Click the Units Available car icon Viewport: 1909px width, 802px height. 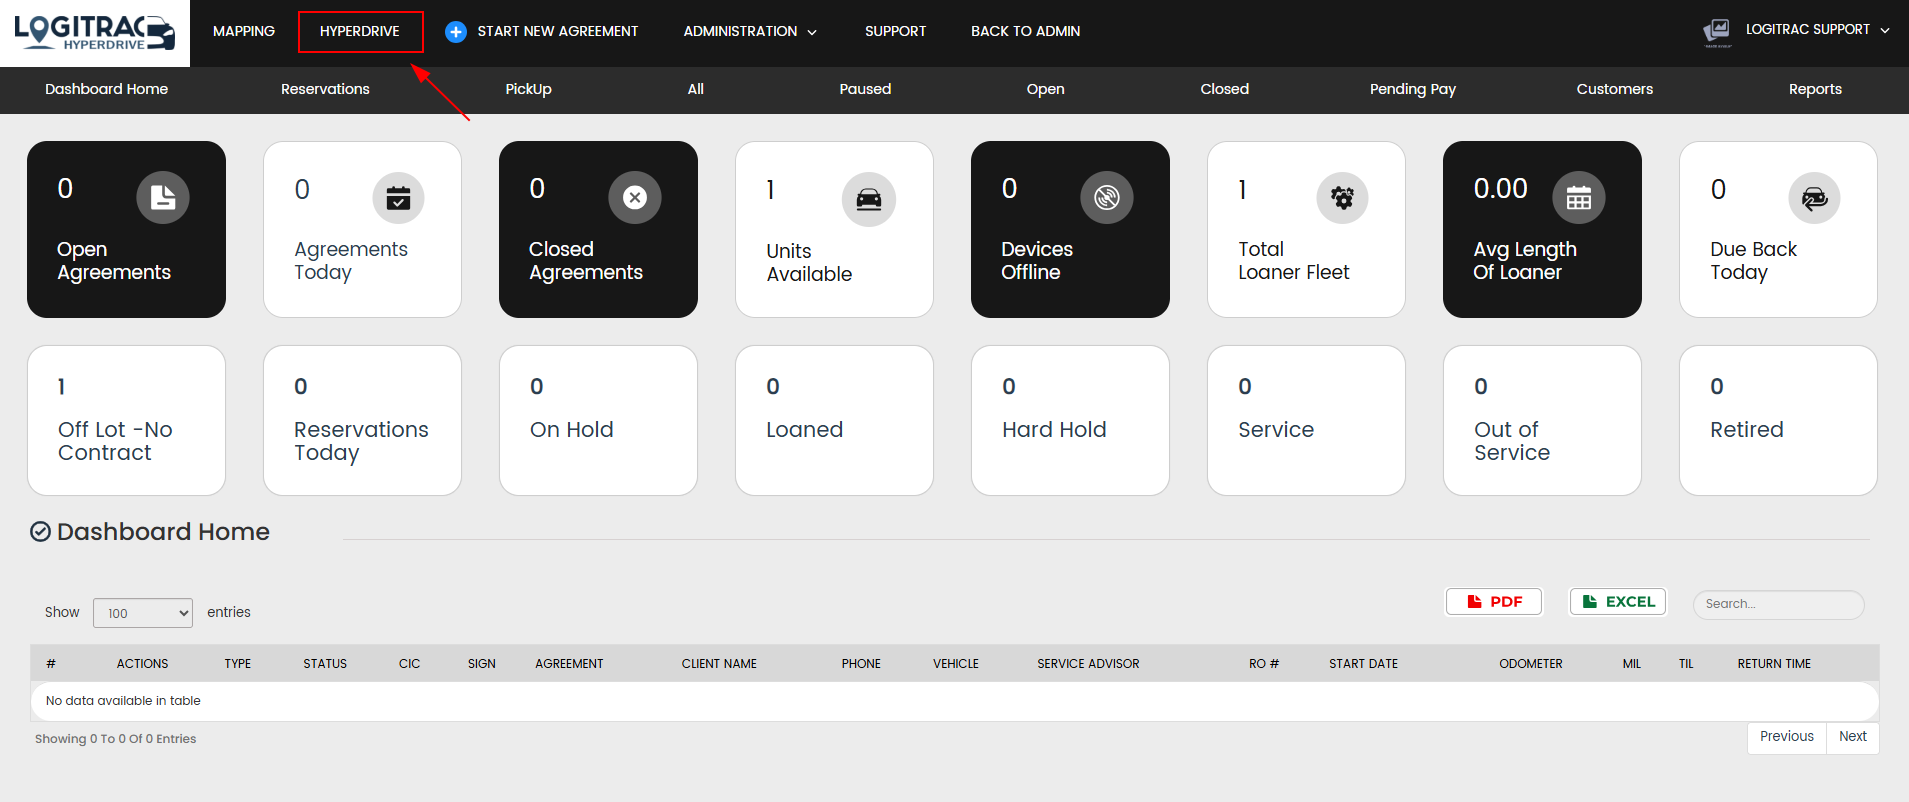coord(868,199)
